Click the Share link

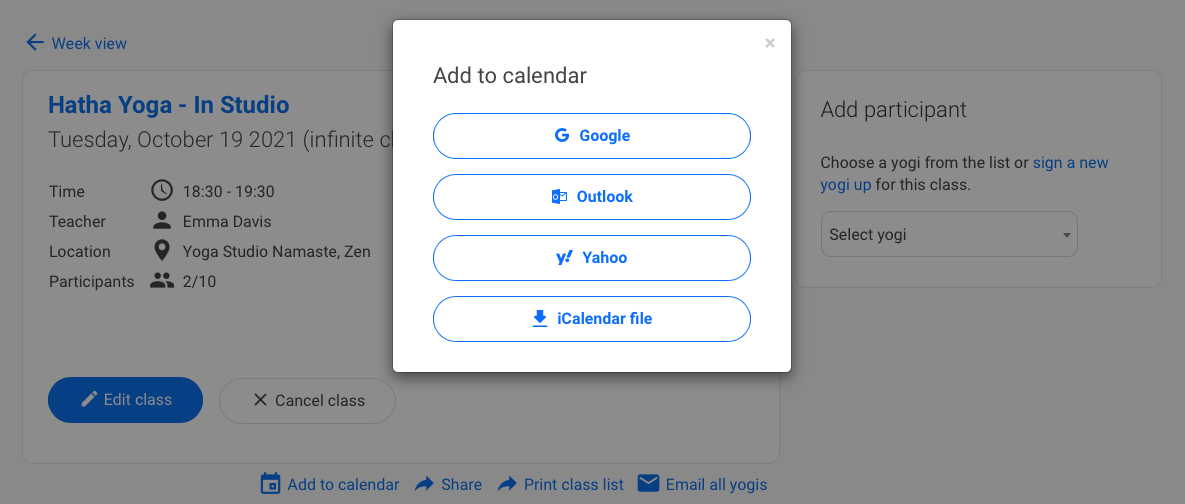point(448,484)
